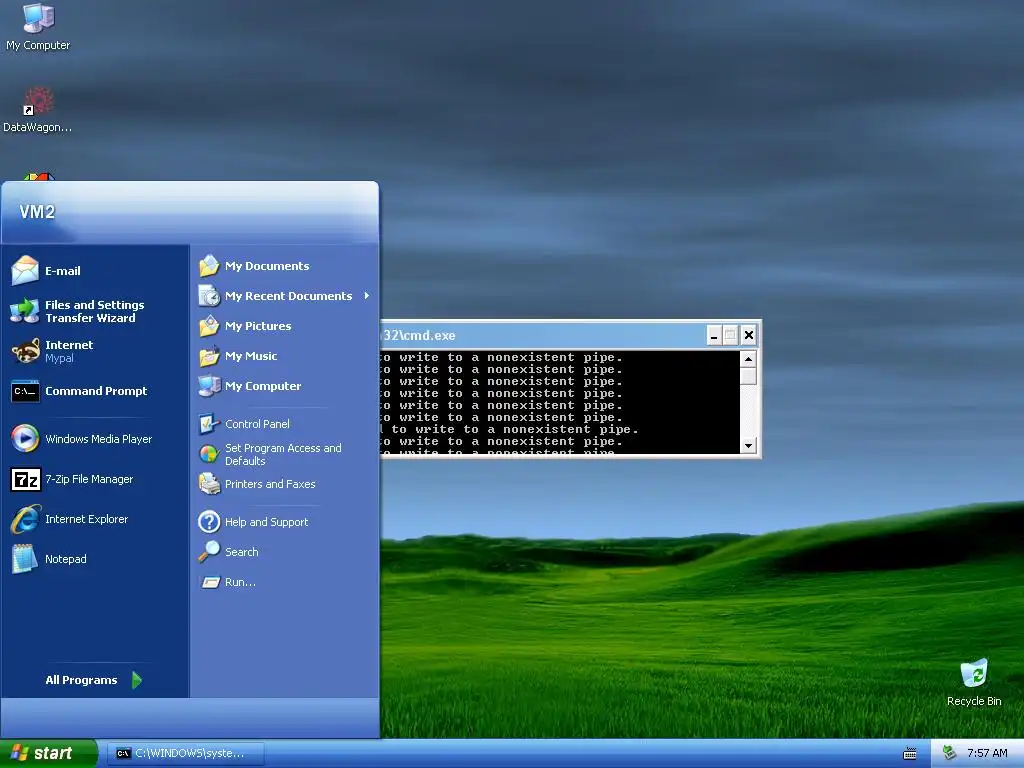Click the system tray network icon

[949, 753]
